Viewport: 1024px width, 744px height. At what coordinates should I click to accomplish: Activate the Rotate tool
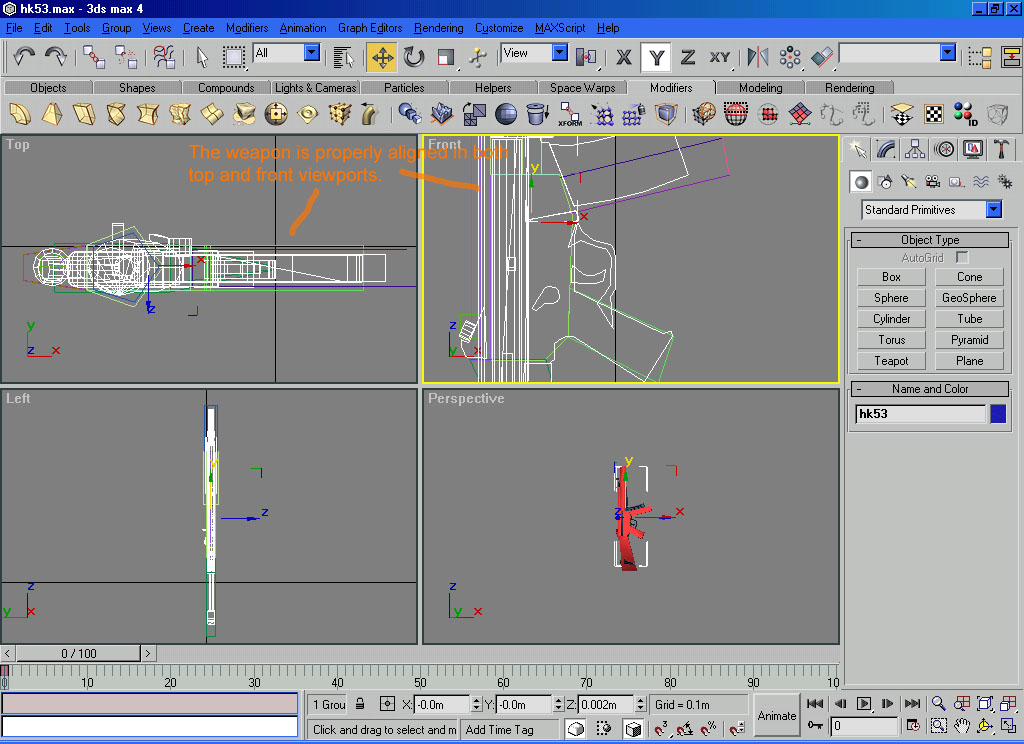tap(414, 57)
